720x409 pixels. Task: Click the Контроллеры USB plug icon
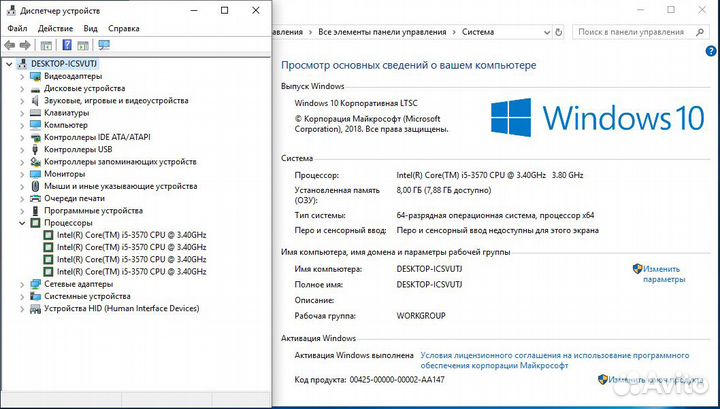click(35, 150)
